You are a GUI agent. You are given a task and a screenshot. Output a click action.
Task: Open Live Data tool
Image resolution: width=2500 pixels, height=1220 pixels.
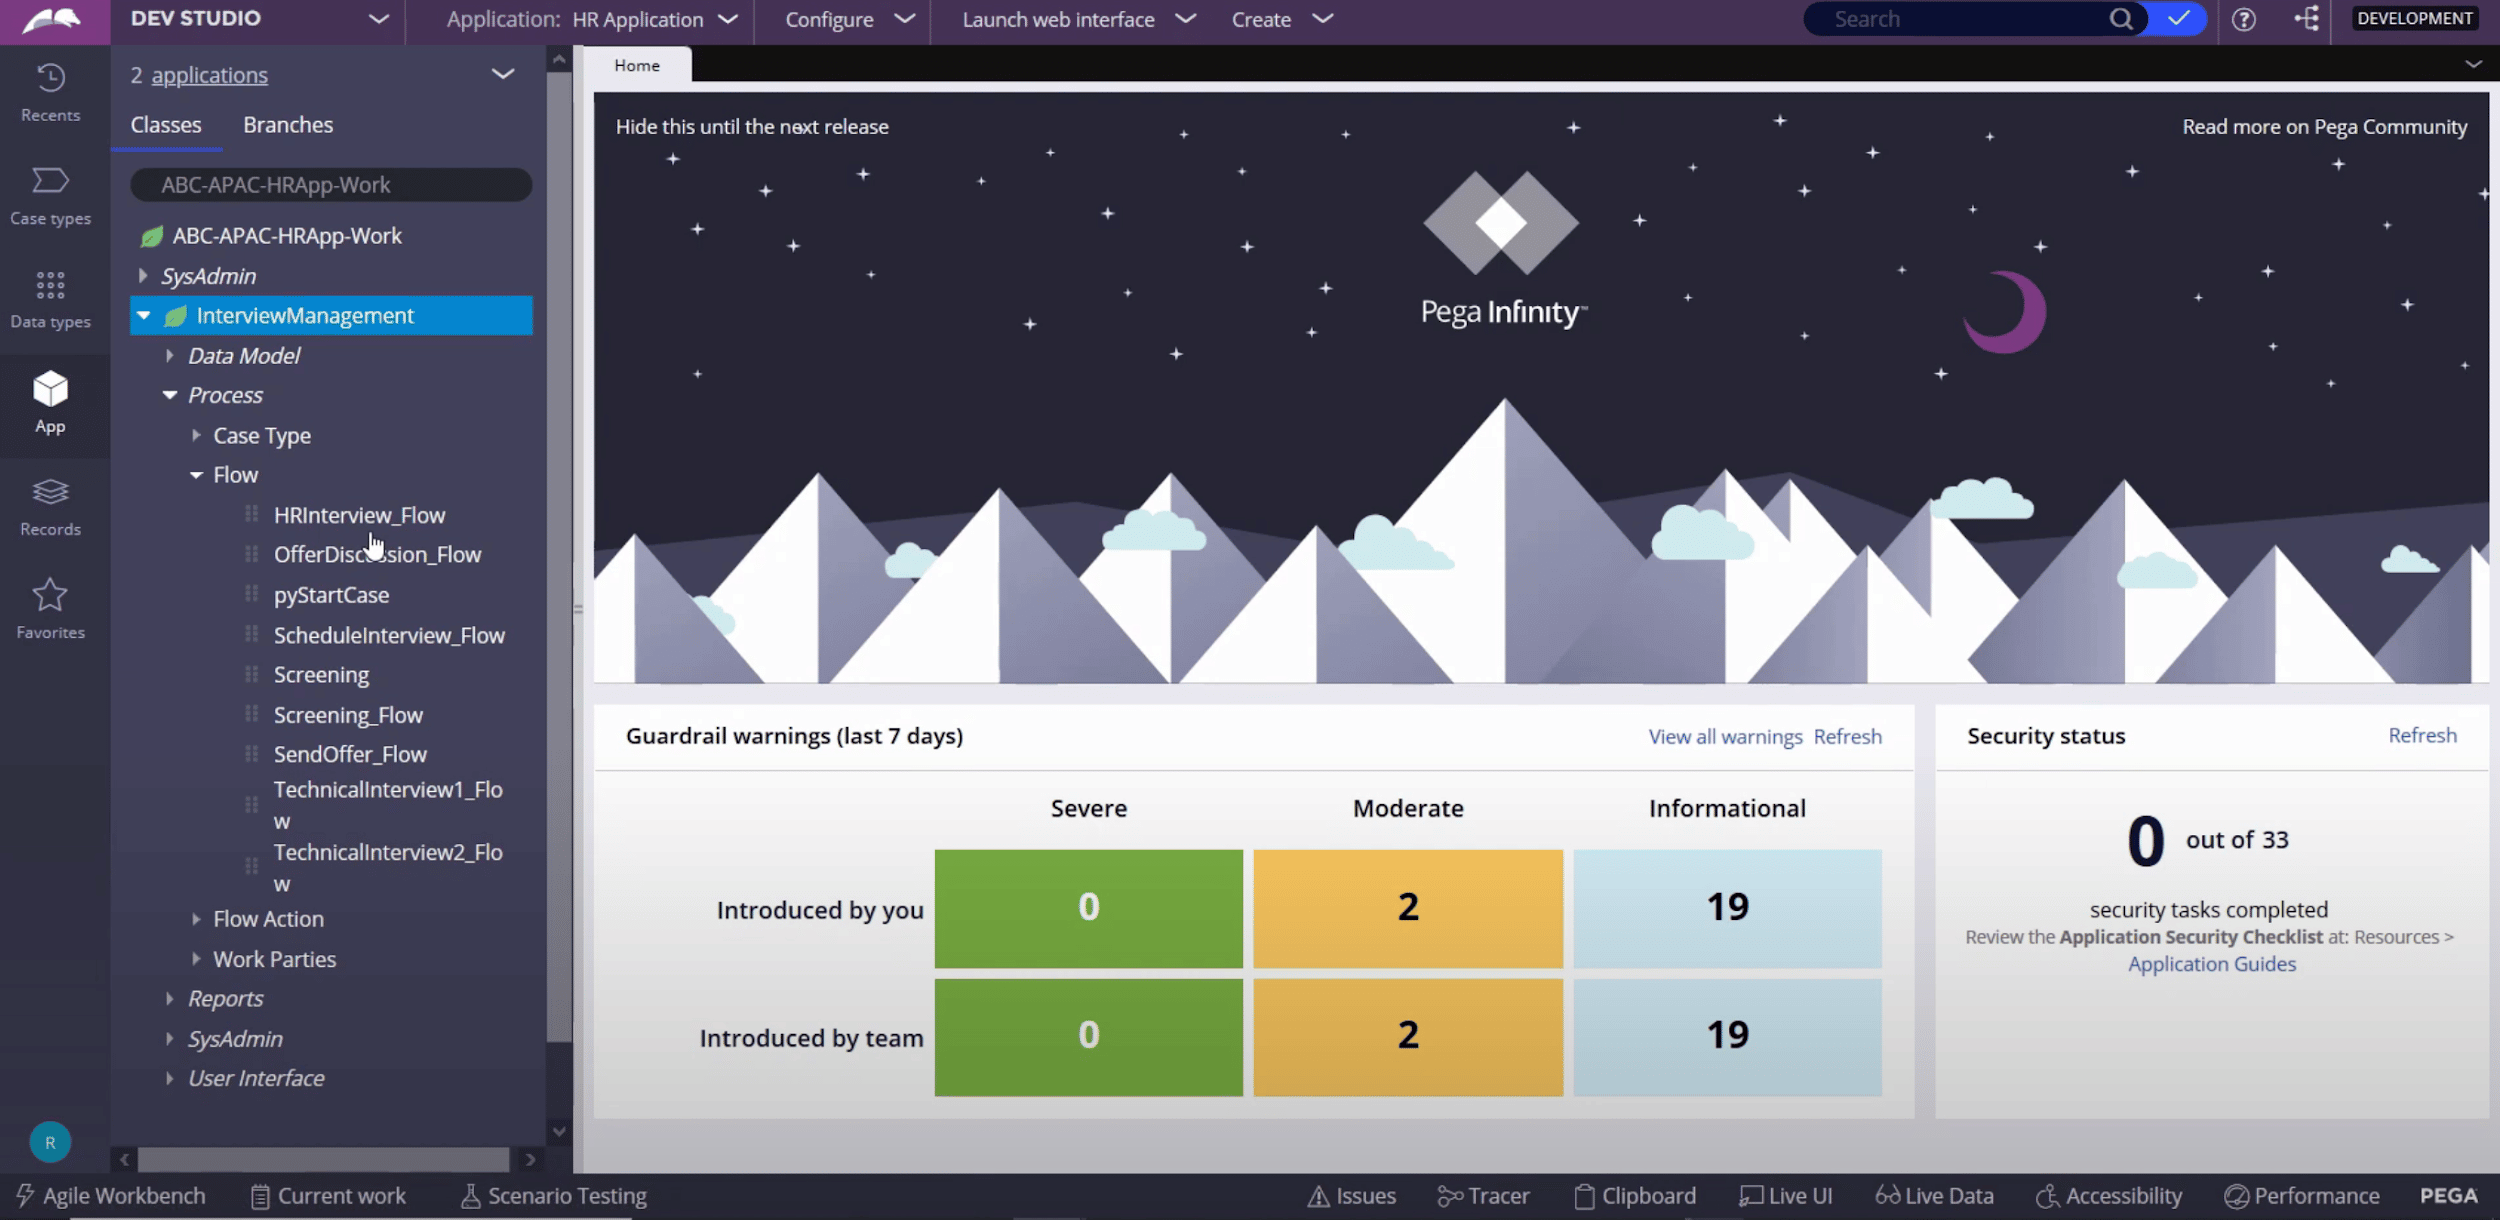click(x=1934, y=1196)
